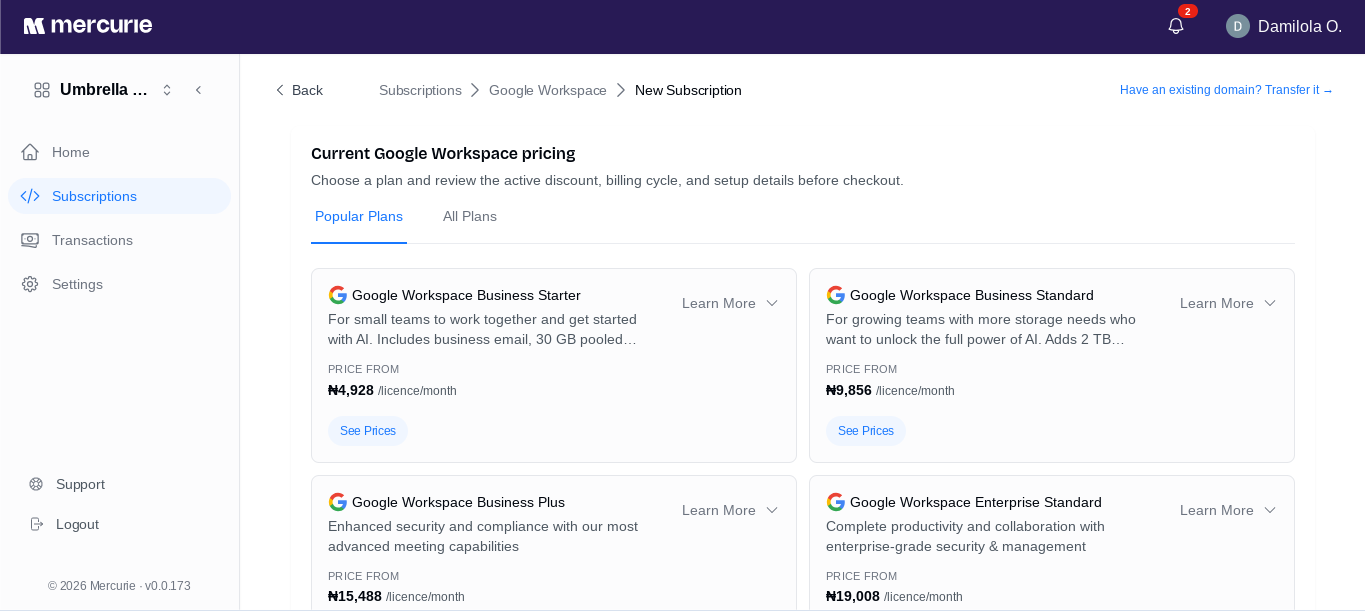The image size is (1365, 611).
Task: Open Support in the sidebar
Action: click(x=80, y=484)
